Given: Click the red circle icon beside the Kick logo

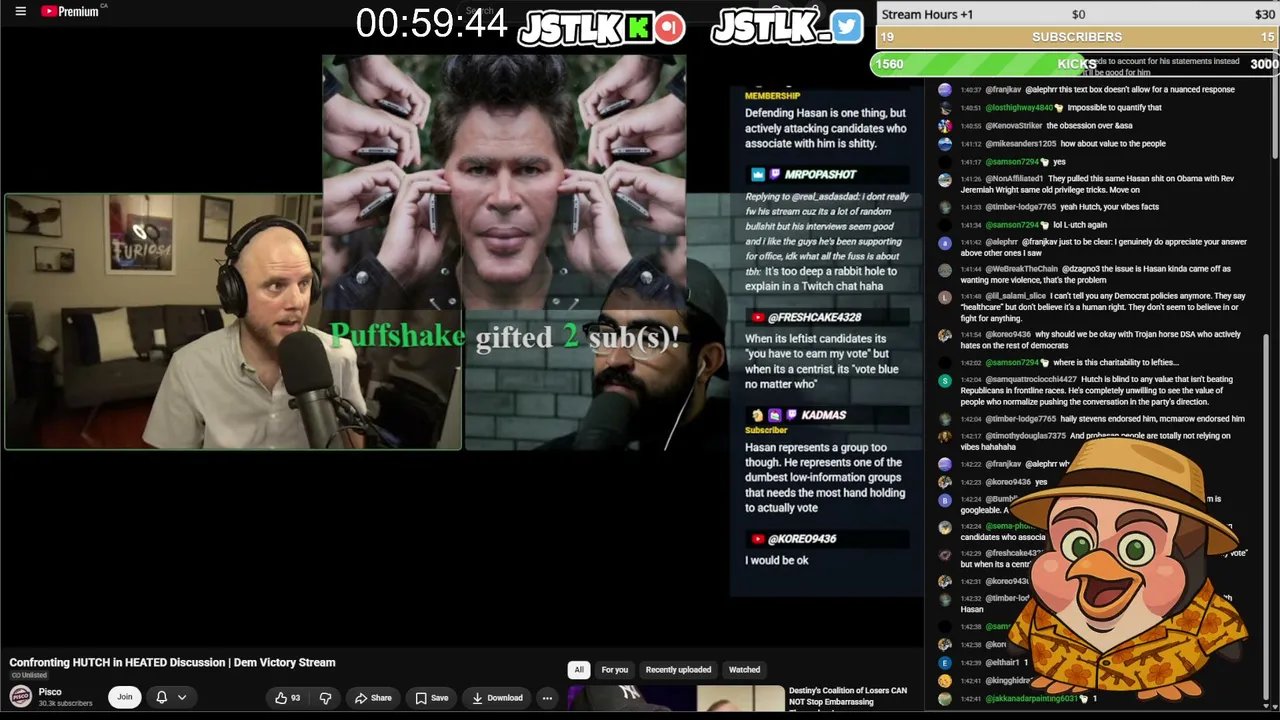Looking at the screenshot, I should click(670, 27).
